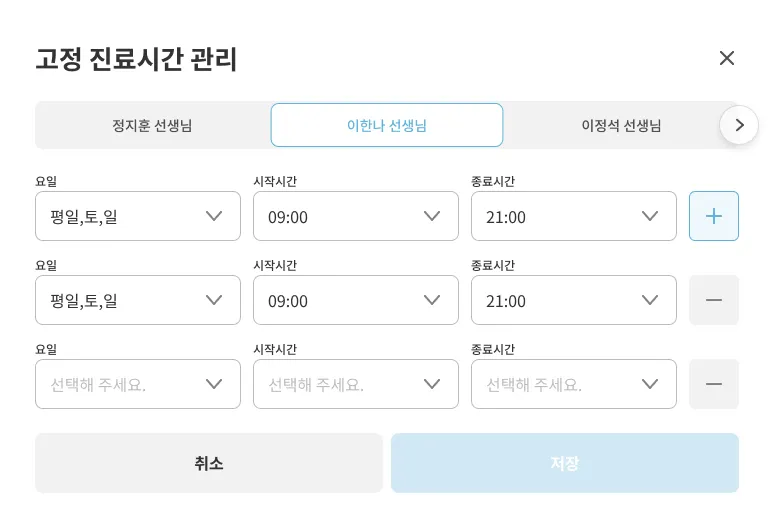This screenshot has width=784, height=530.
Task: Open second row 요일 dropdown
Action: click(x=138, y=300)
